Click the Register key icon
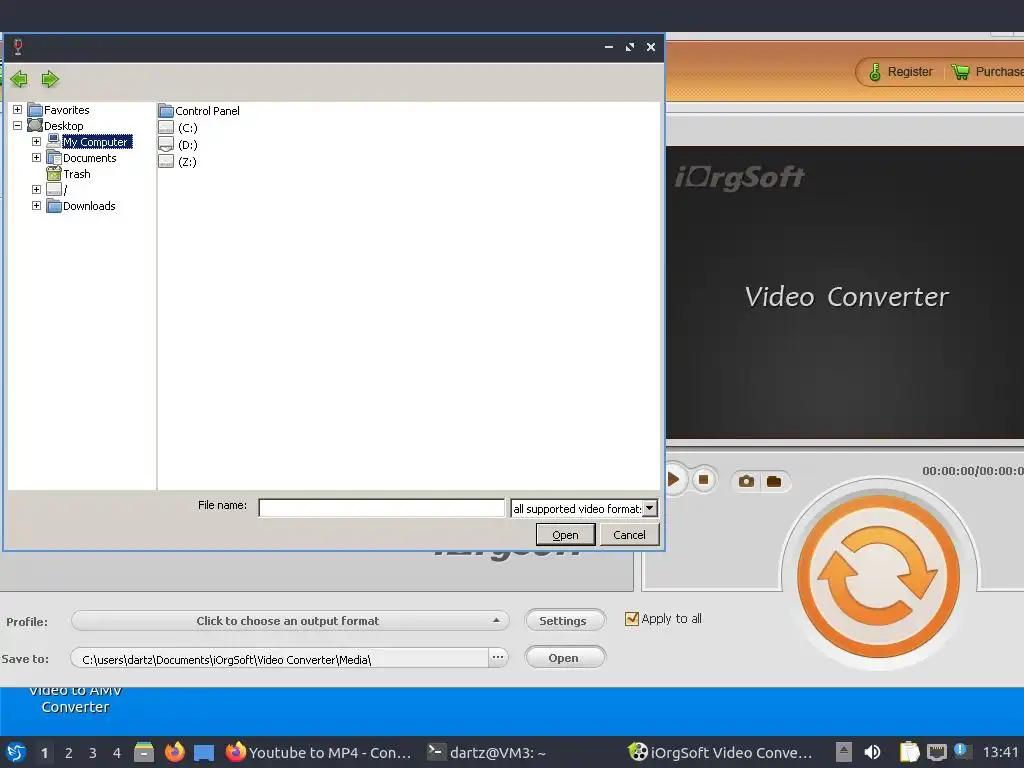 tap(875, 72)
